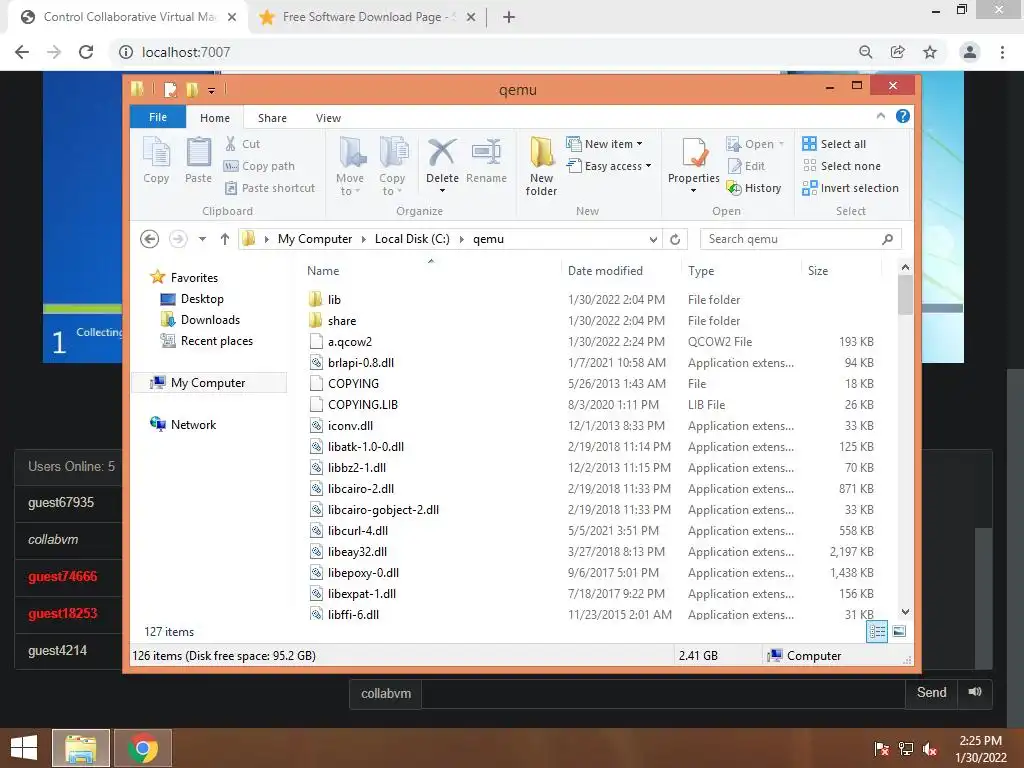Sort files by Name column
The image size is (1024, 768).
tap(323, 270)
